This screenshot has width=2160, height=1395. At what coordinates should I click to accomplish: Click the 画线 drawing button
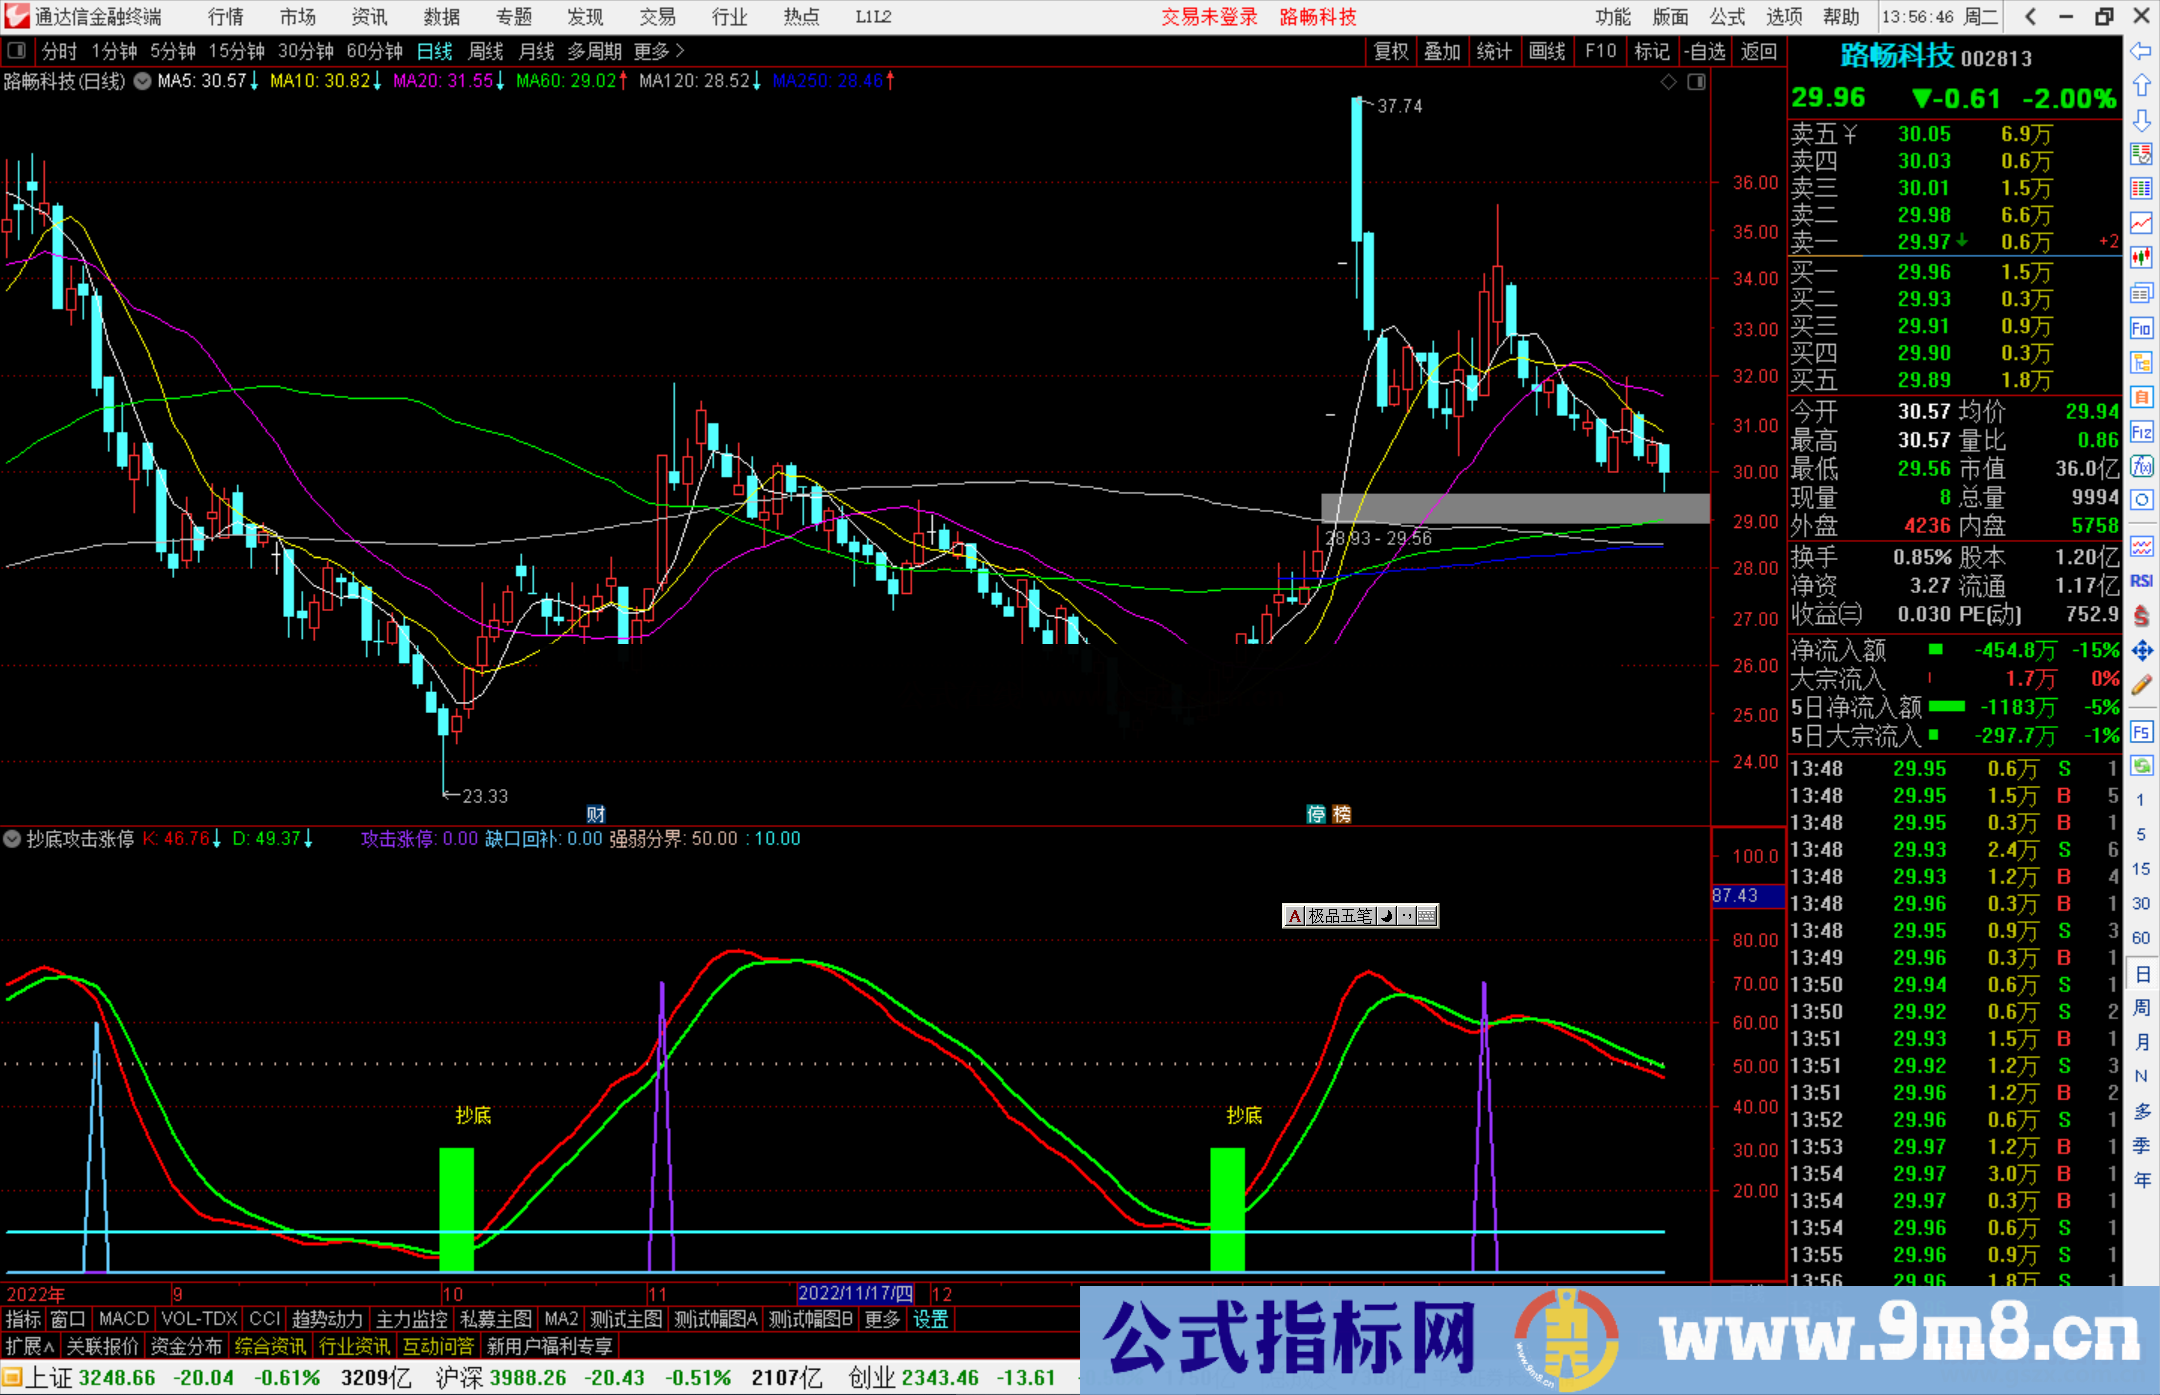click(x=1547, y=51)
